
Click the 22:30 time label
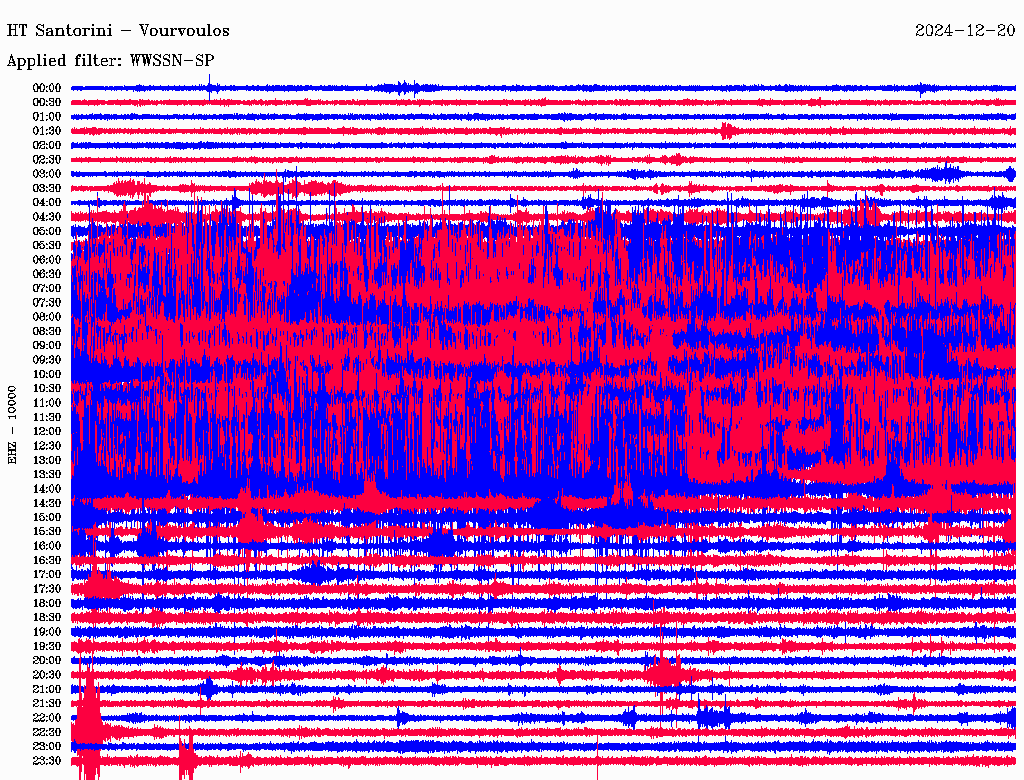47,732
